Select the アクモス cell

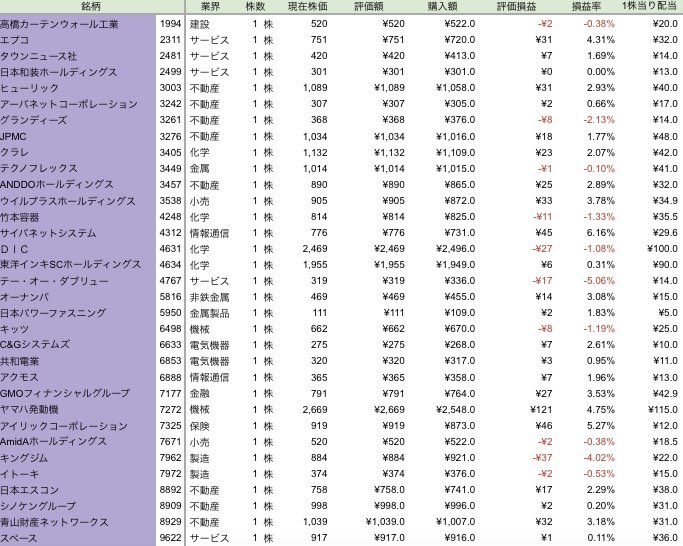(x=19, y=377)
